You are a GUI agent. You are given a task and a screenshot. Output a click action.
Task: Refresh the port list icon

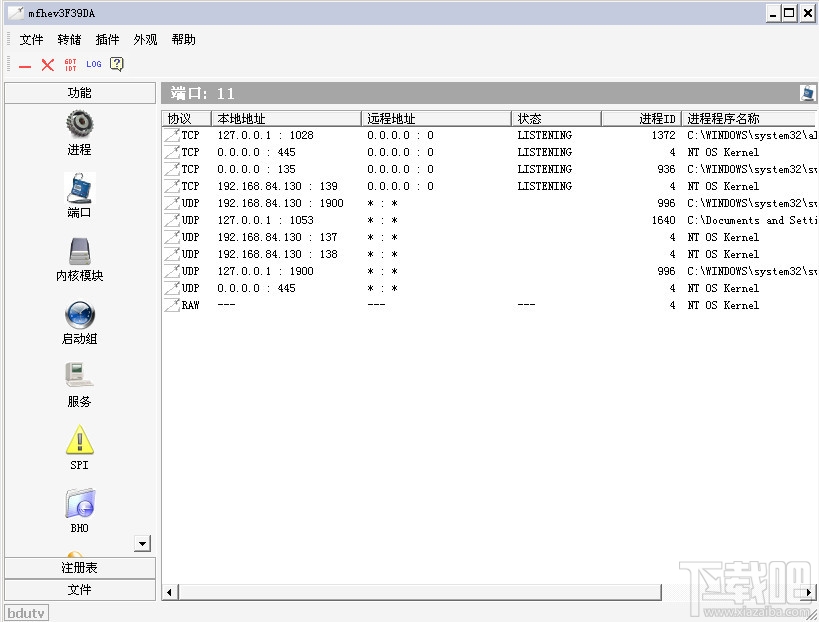click(x=807, y=92)
